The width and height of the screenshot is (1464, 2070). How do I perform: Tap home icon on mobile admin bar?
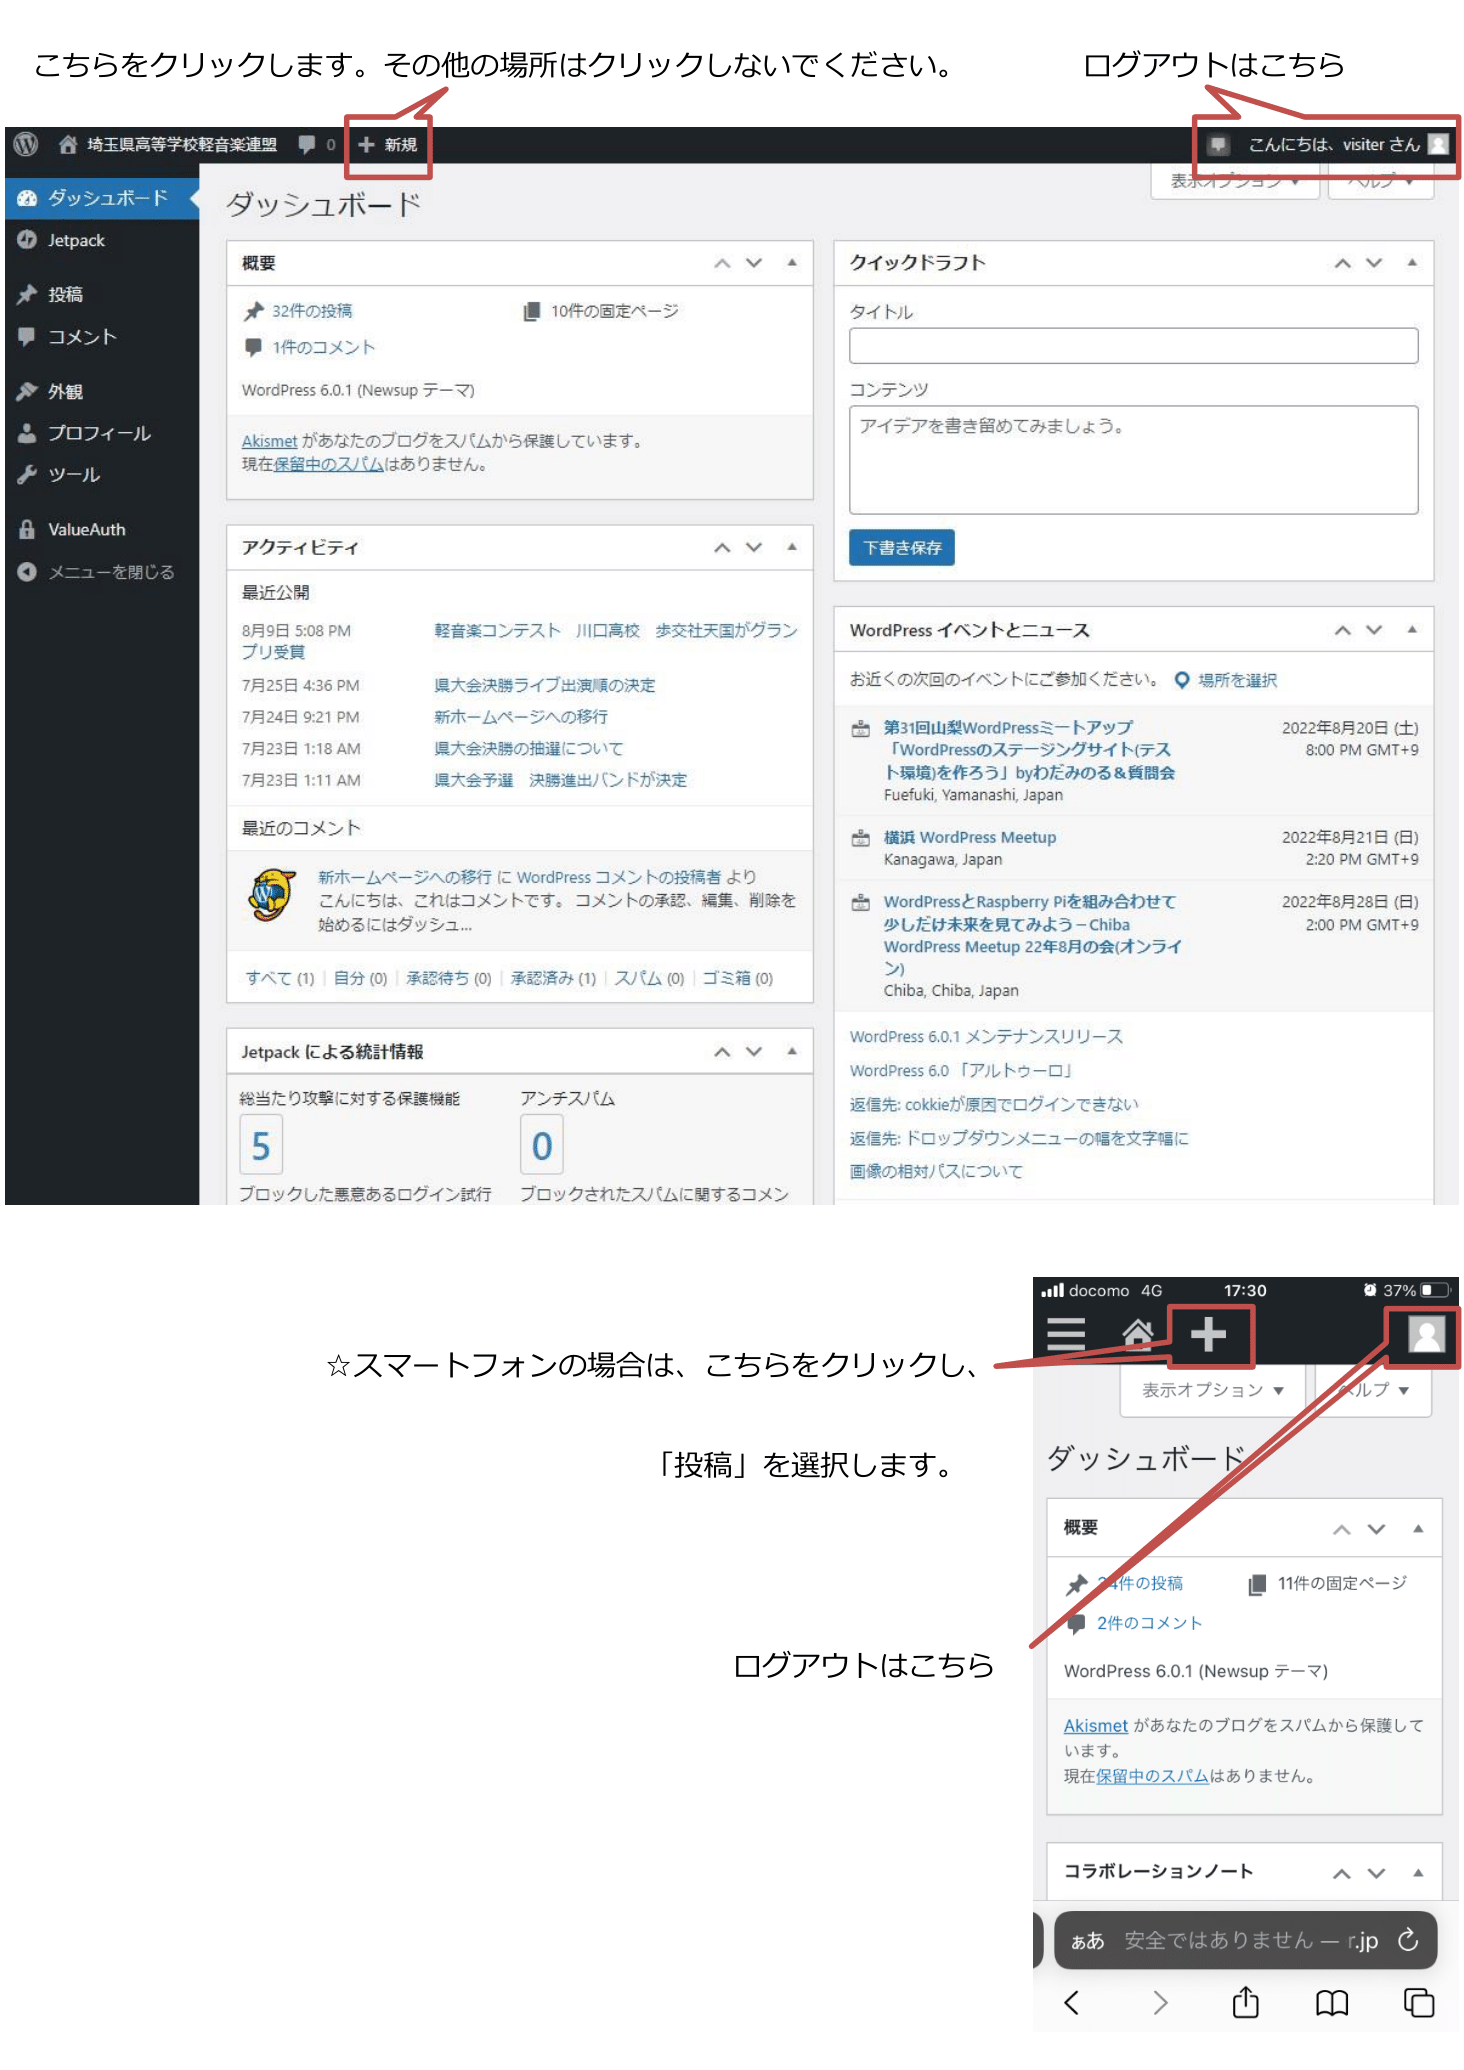[1138, 1335]
